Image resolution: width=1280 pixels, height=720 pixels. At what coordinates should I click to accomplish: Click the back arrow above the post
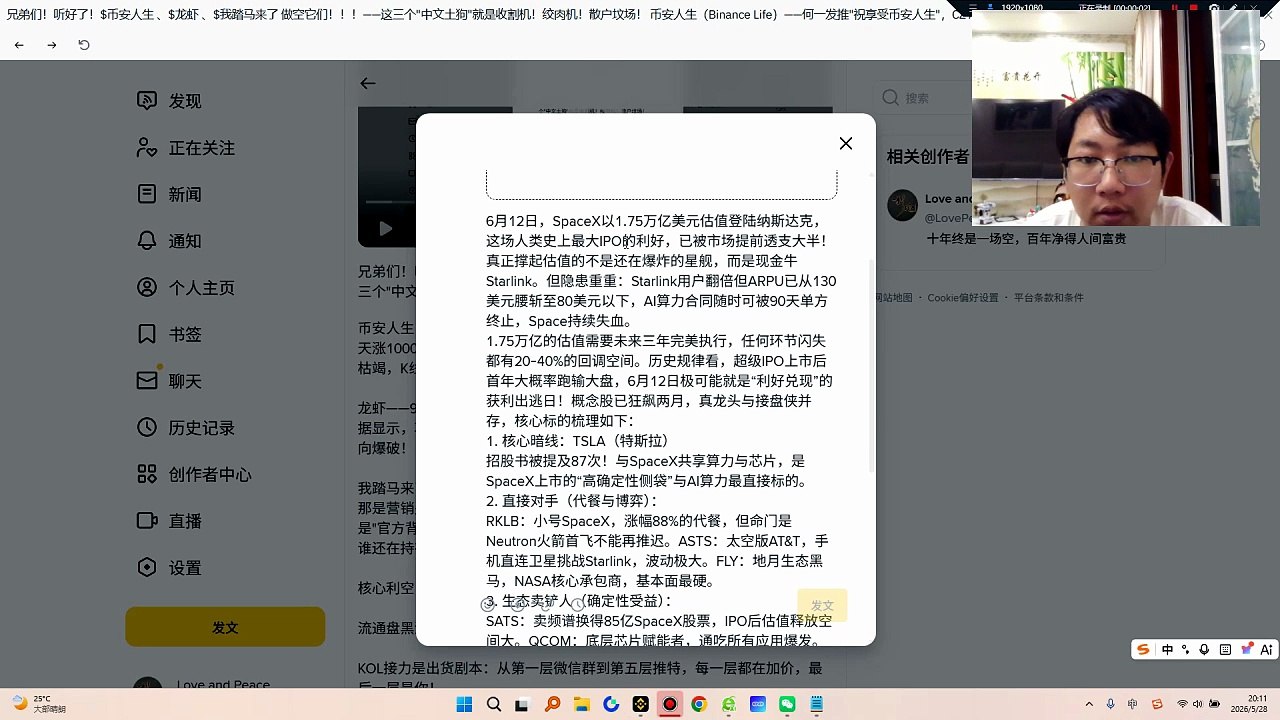[x=368, y=84]
